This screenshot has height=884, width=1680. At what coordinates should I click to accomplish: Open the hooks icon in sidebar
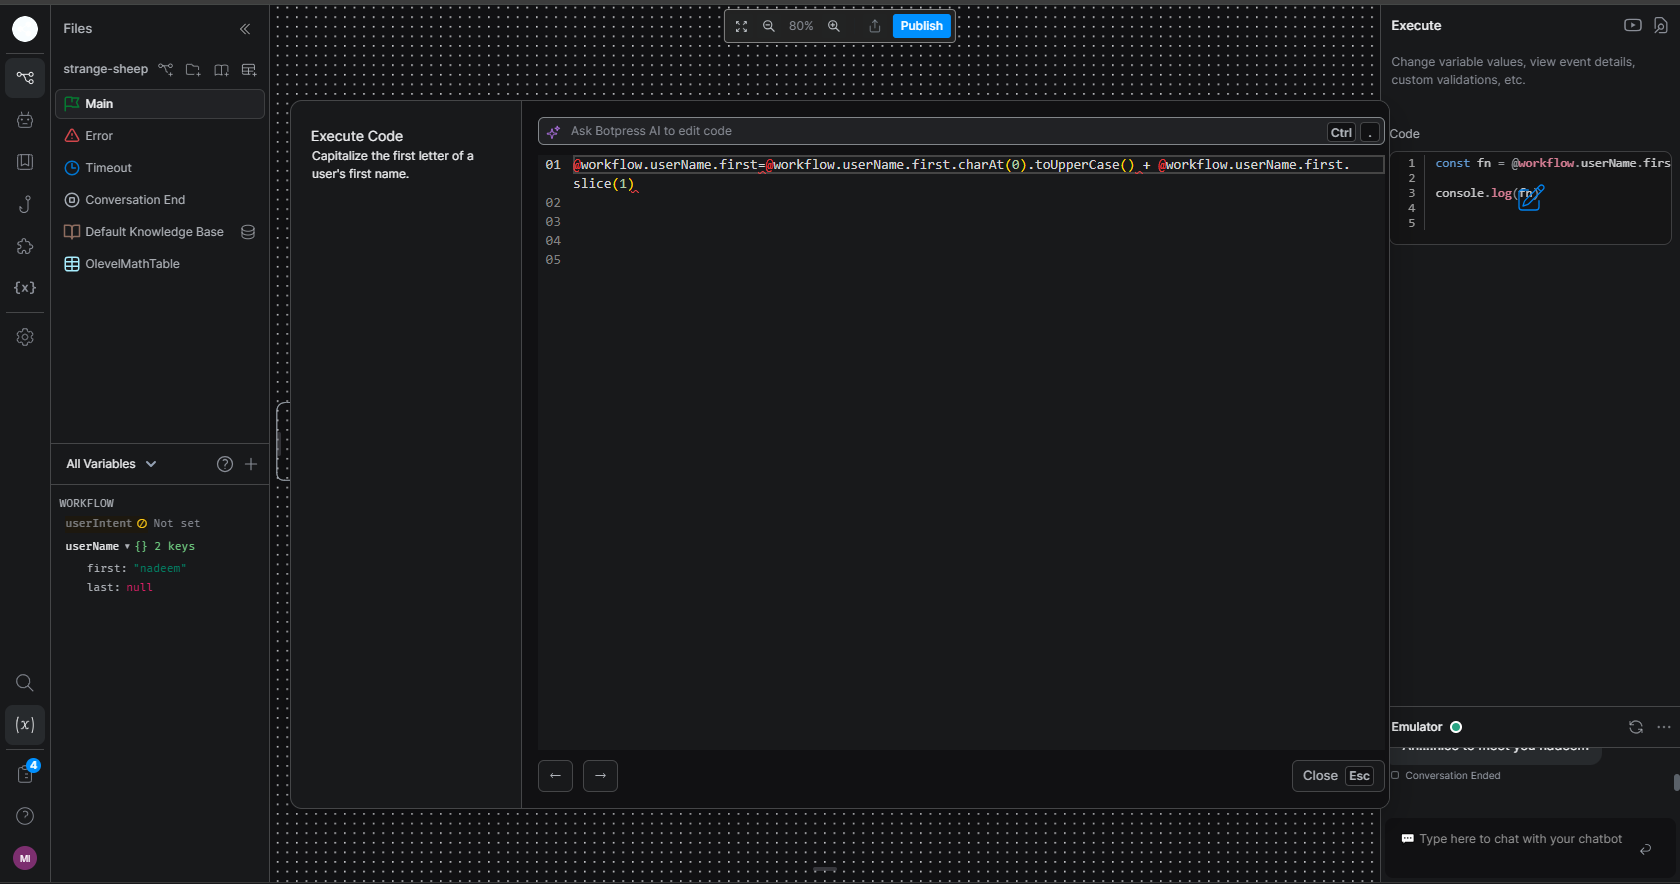25,204
